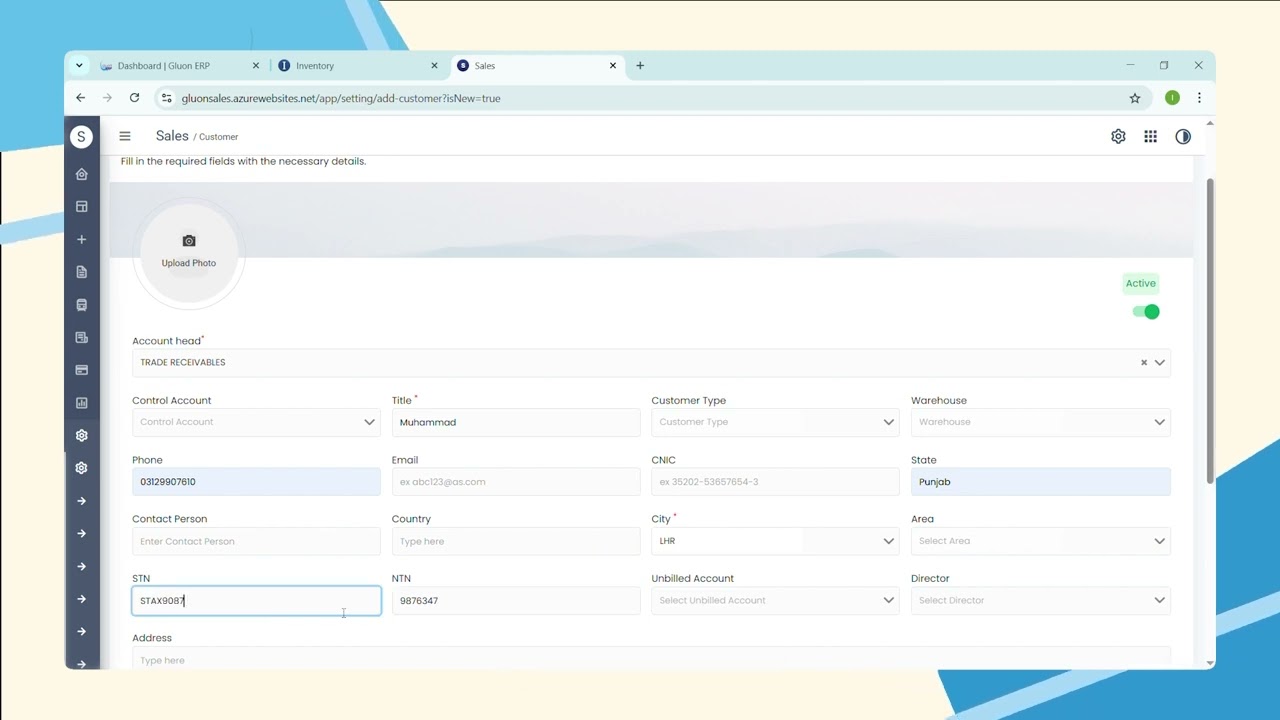Open the sidebar document page icon
Screen dimensions: 1280x720
click(x=82, y=272)
